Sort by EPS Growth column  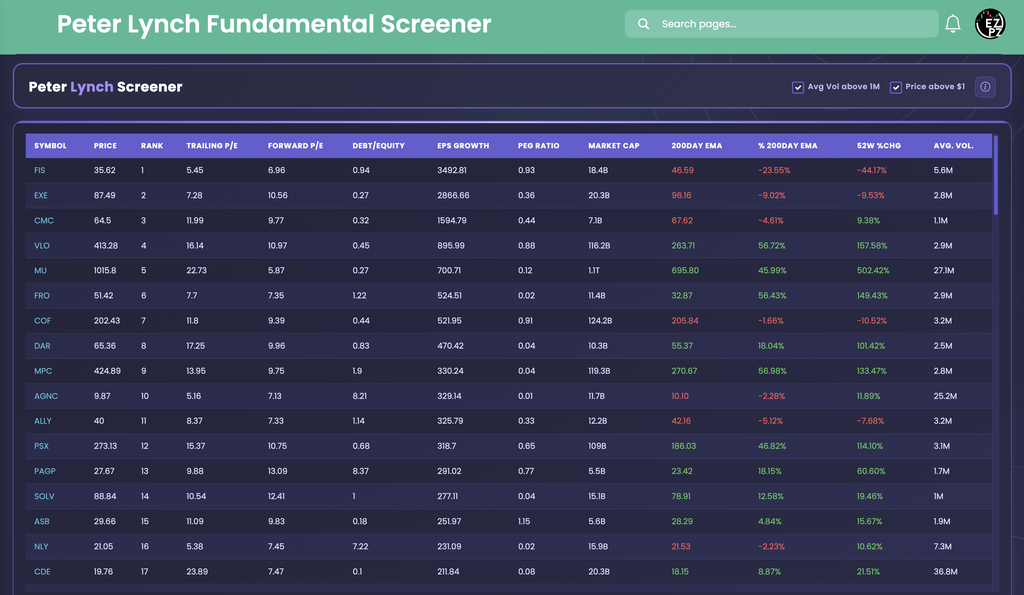point(463,146)
